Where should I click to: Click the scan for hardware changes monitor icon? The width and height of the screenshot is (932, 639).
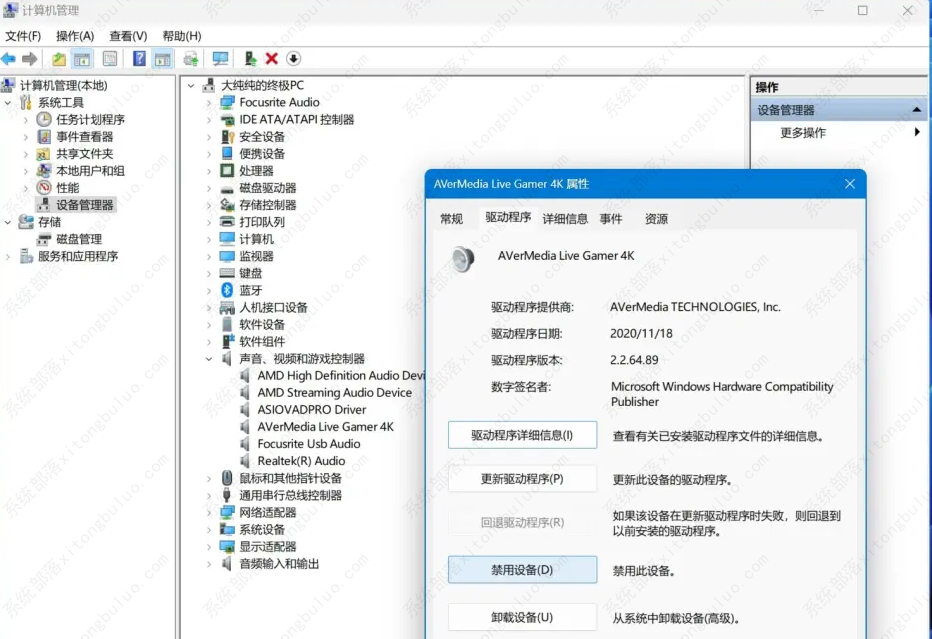click(220, 59)
